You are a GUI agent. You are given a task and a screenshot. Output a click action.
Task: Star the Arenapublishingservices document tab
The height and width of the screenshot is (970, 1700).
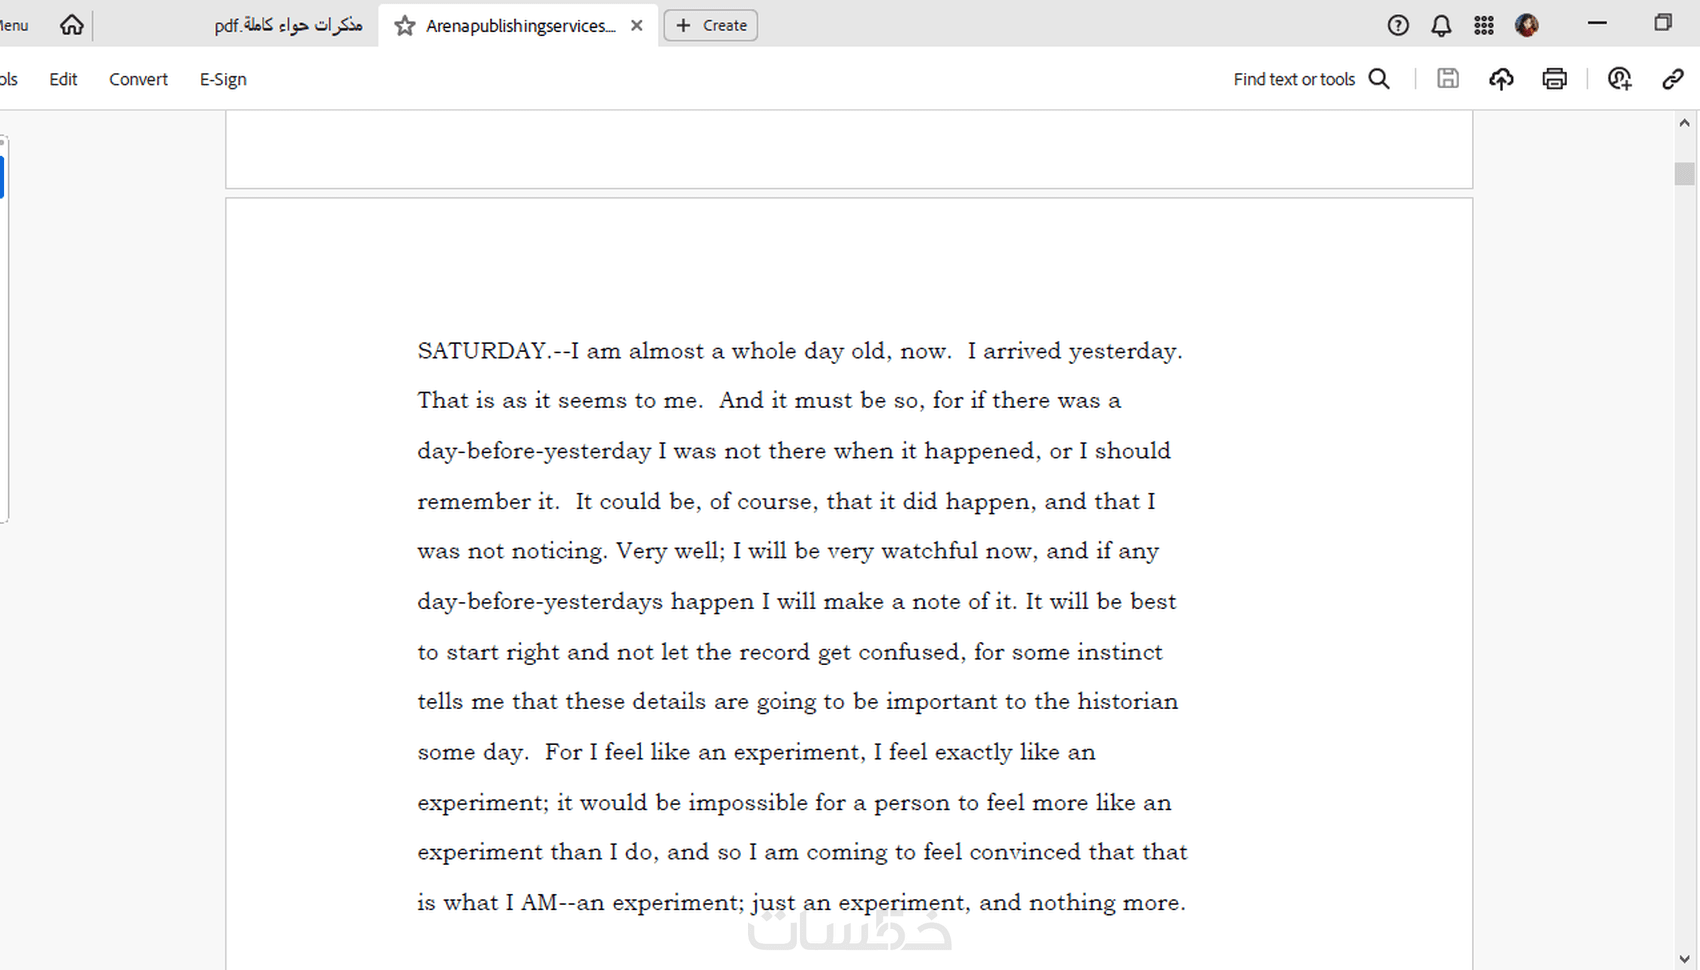coord(405,26)
